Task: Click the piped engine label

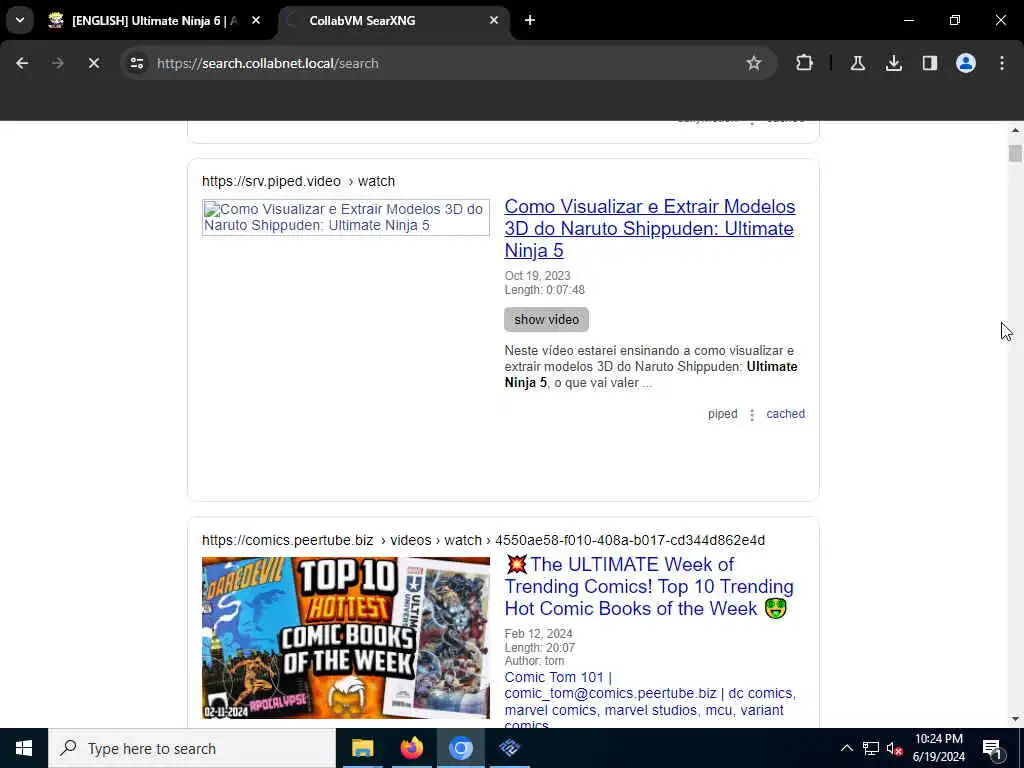Action: (722, 414)
